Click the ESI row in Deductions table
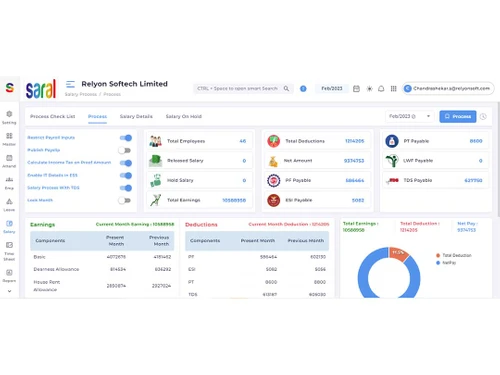 click(257, 269)
